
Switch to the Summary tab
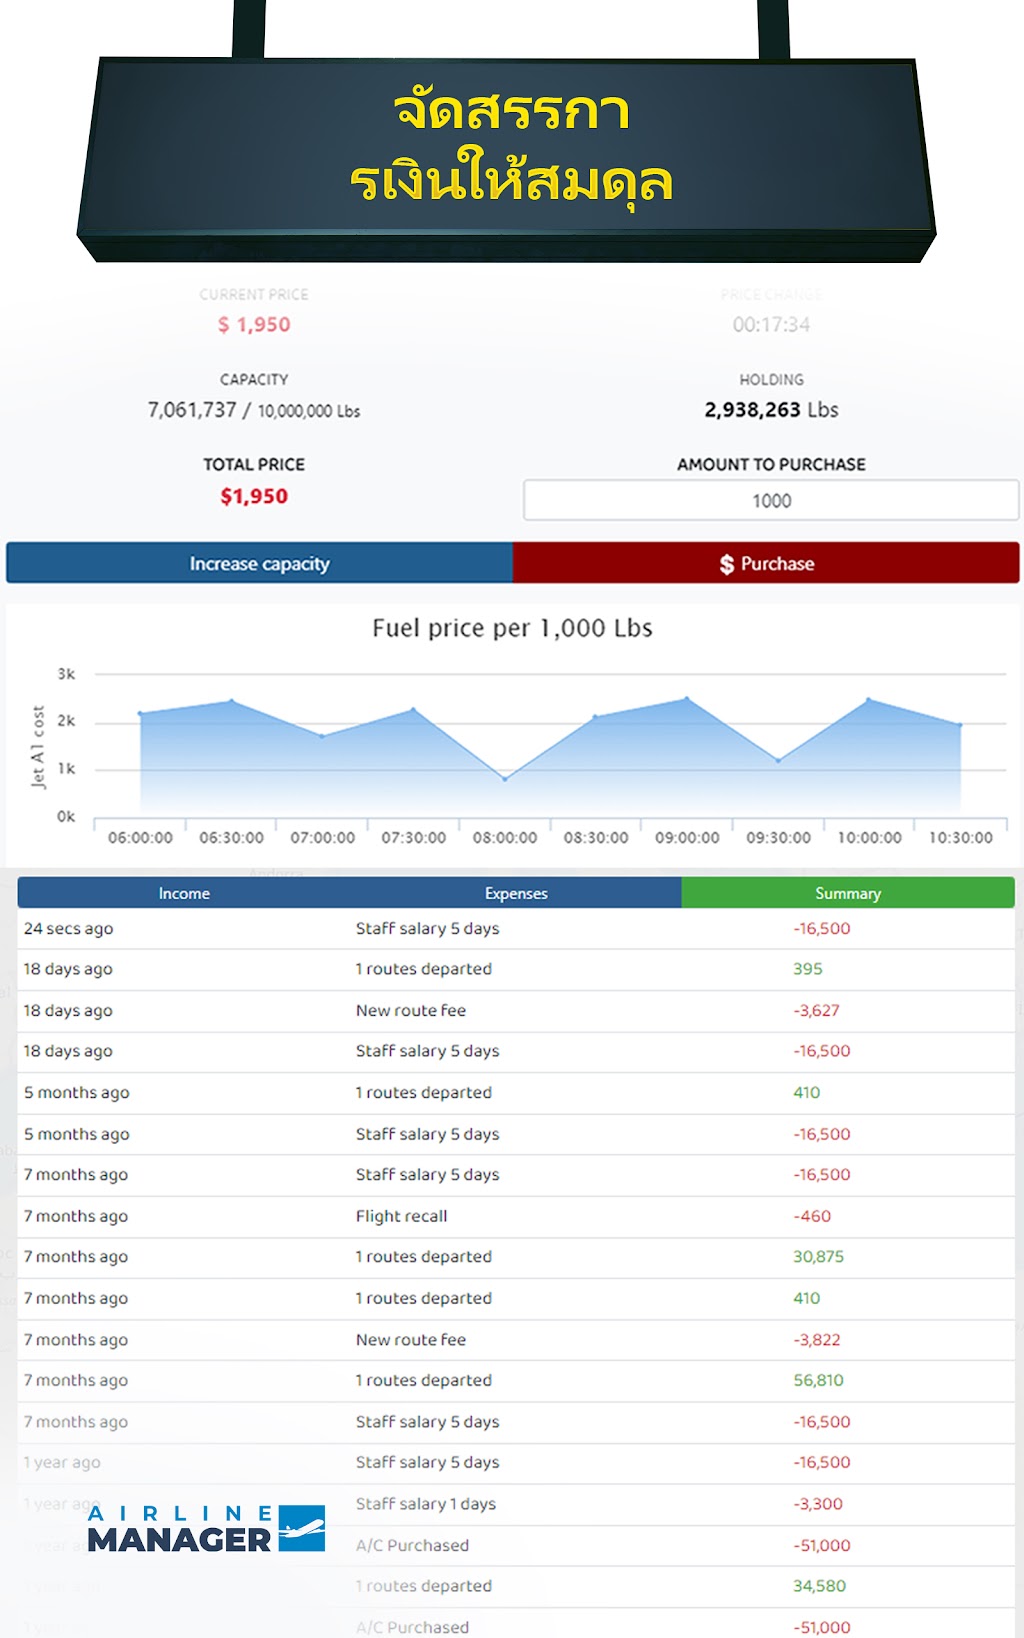point(848,893)
